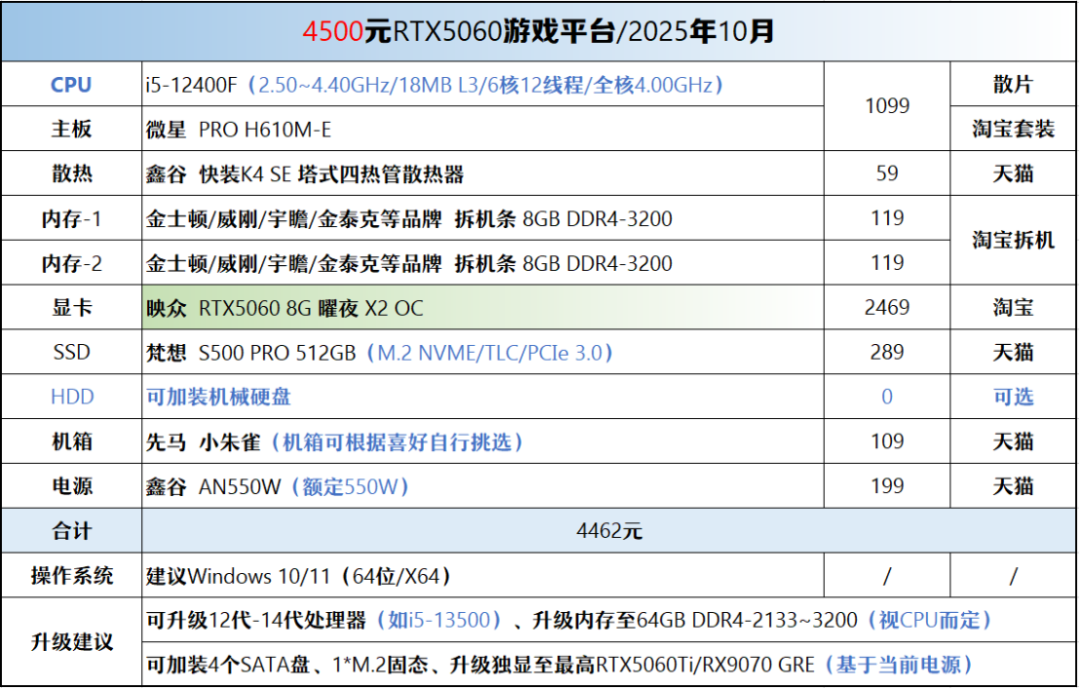Image resolution: width=1080 pixels, height=688 pixels.
Task: Click the 先马 小朱雀 case cell
Action: (334, 442)
